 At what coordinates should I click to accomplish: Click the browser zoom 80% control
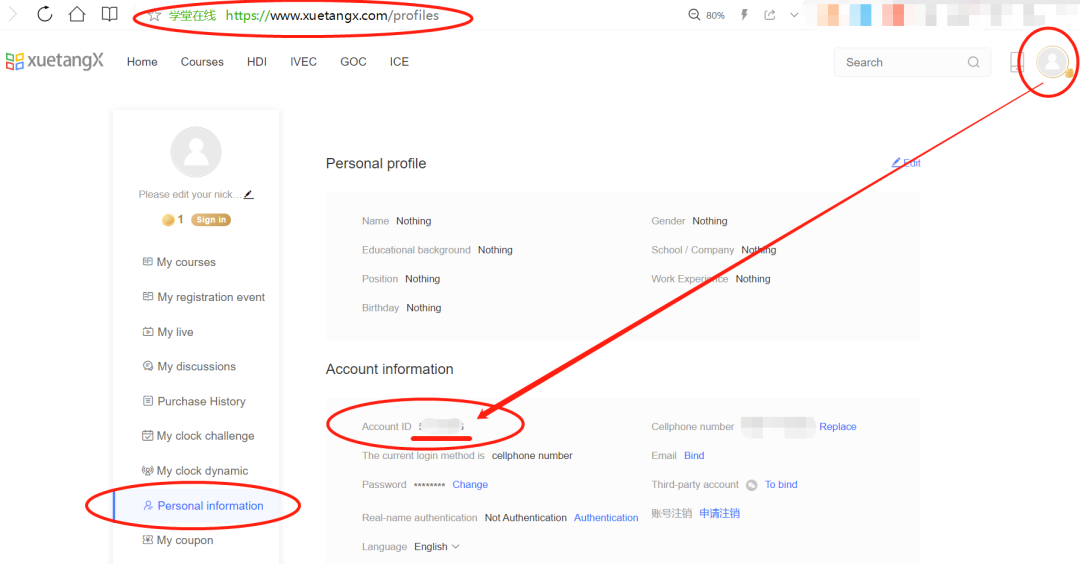(707, 15)
